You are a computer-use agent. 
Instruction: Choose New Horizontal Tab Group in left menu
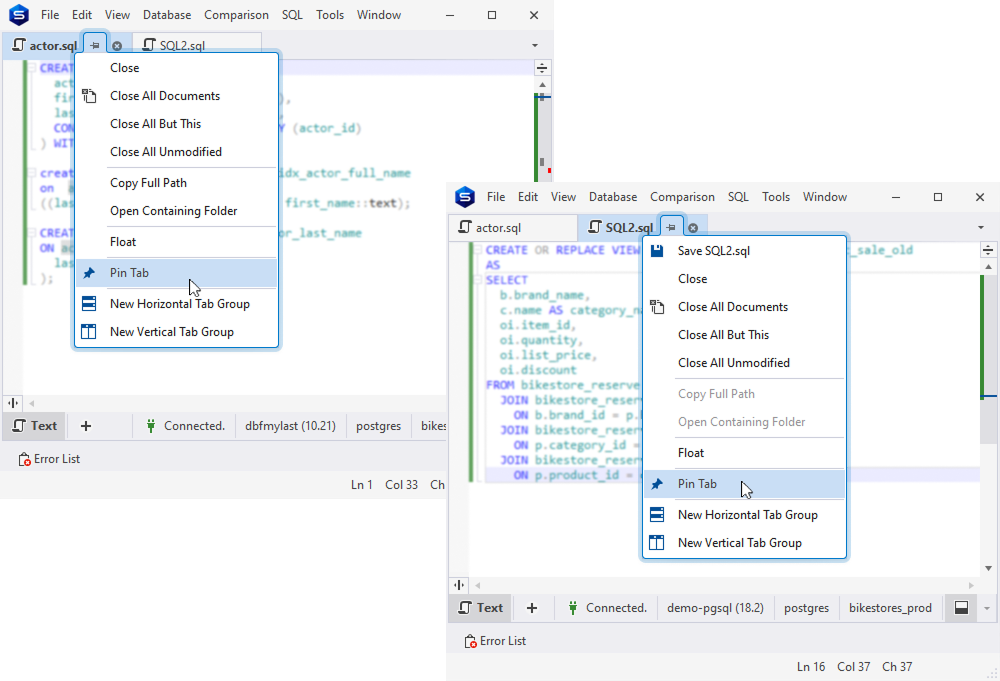coord(177,304)
